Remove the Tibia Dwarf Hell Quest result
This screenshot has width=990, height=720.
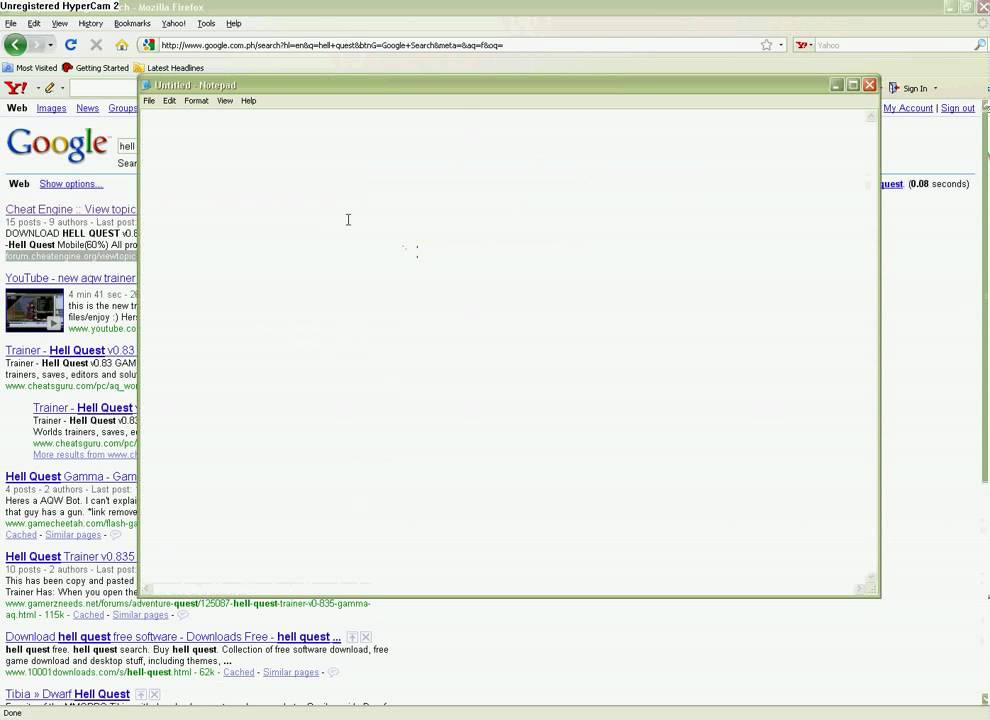pyautogui.click(x=155, y=694)
